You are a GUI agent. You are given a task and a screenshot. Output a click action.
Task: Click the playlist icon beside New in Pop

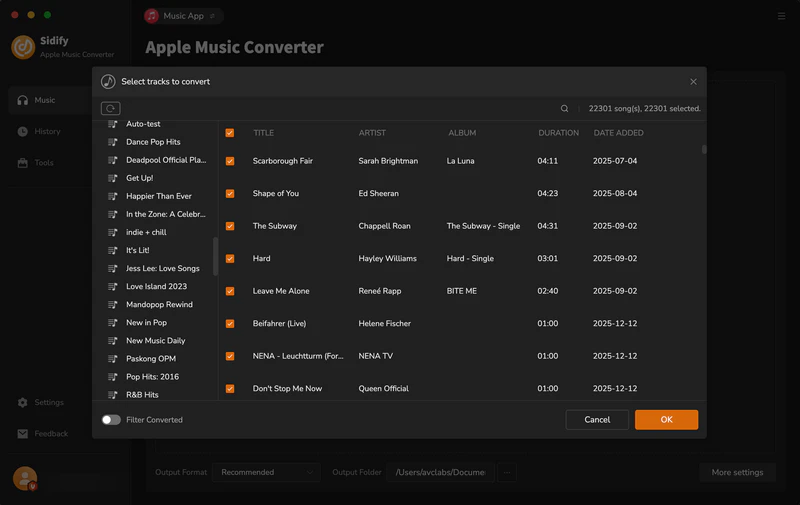pos(113,322)
